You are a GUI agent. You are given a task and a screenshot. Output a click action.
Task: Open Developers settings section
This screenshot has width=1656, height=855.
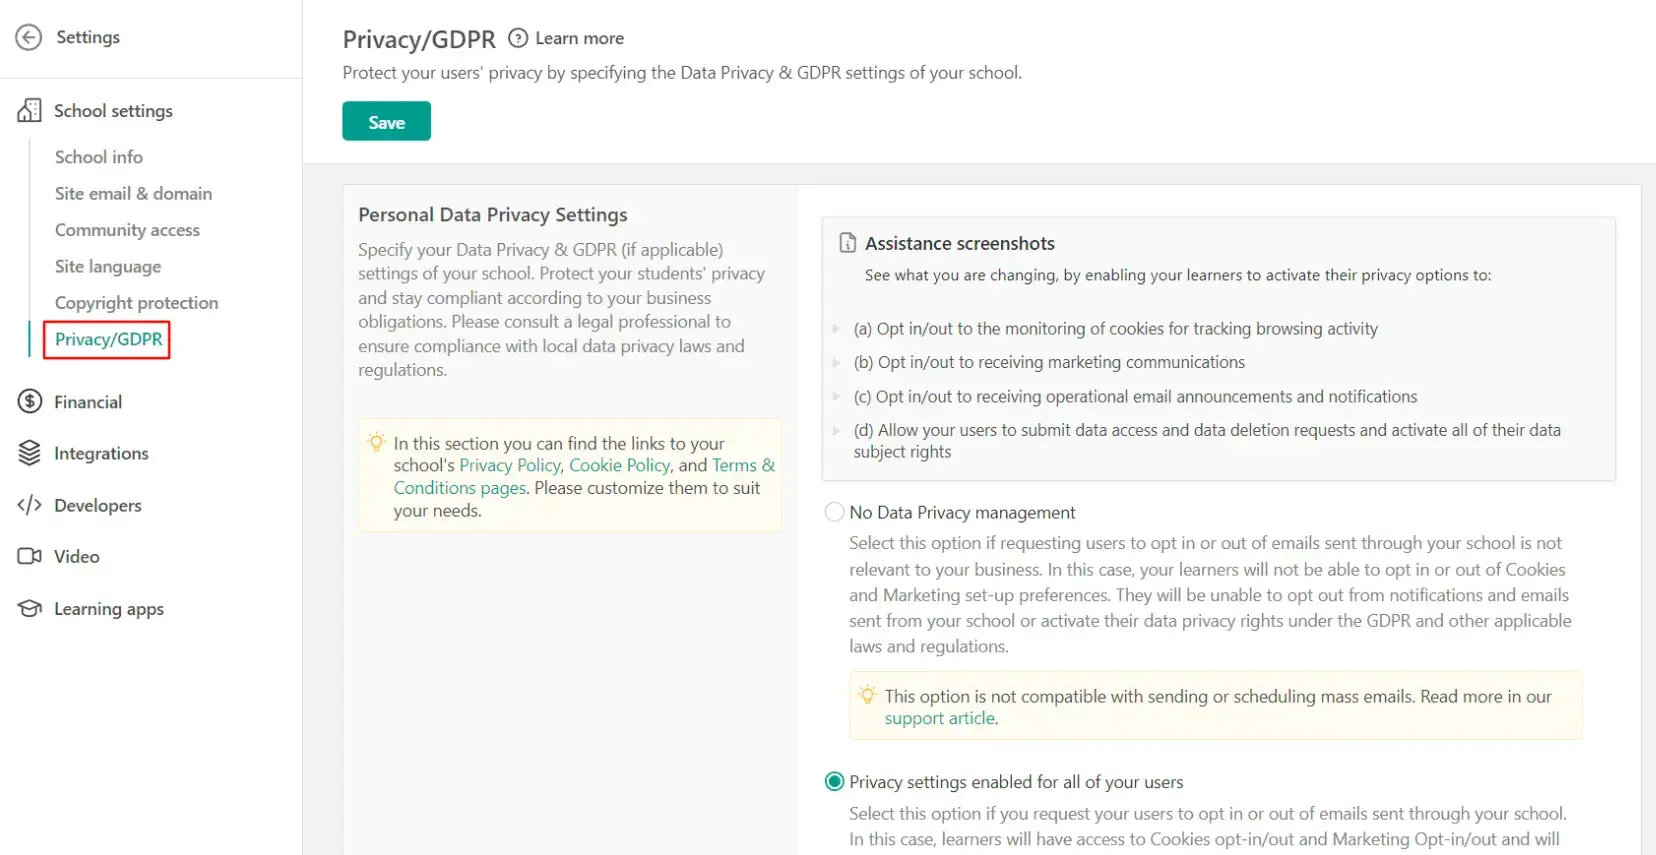(x=98, y=505)
